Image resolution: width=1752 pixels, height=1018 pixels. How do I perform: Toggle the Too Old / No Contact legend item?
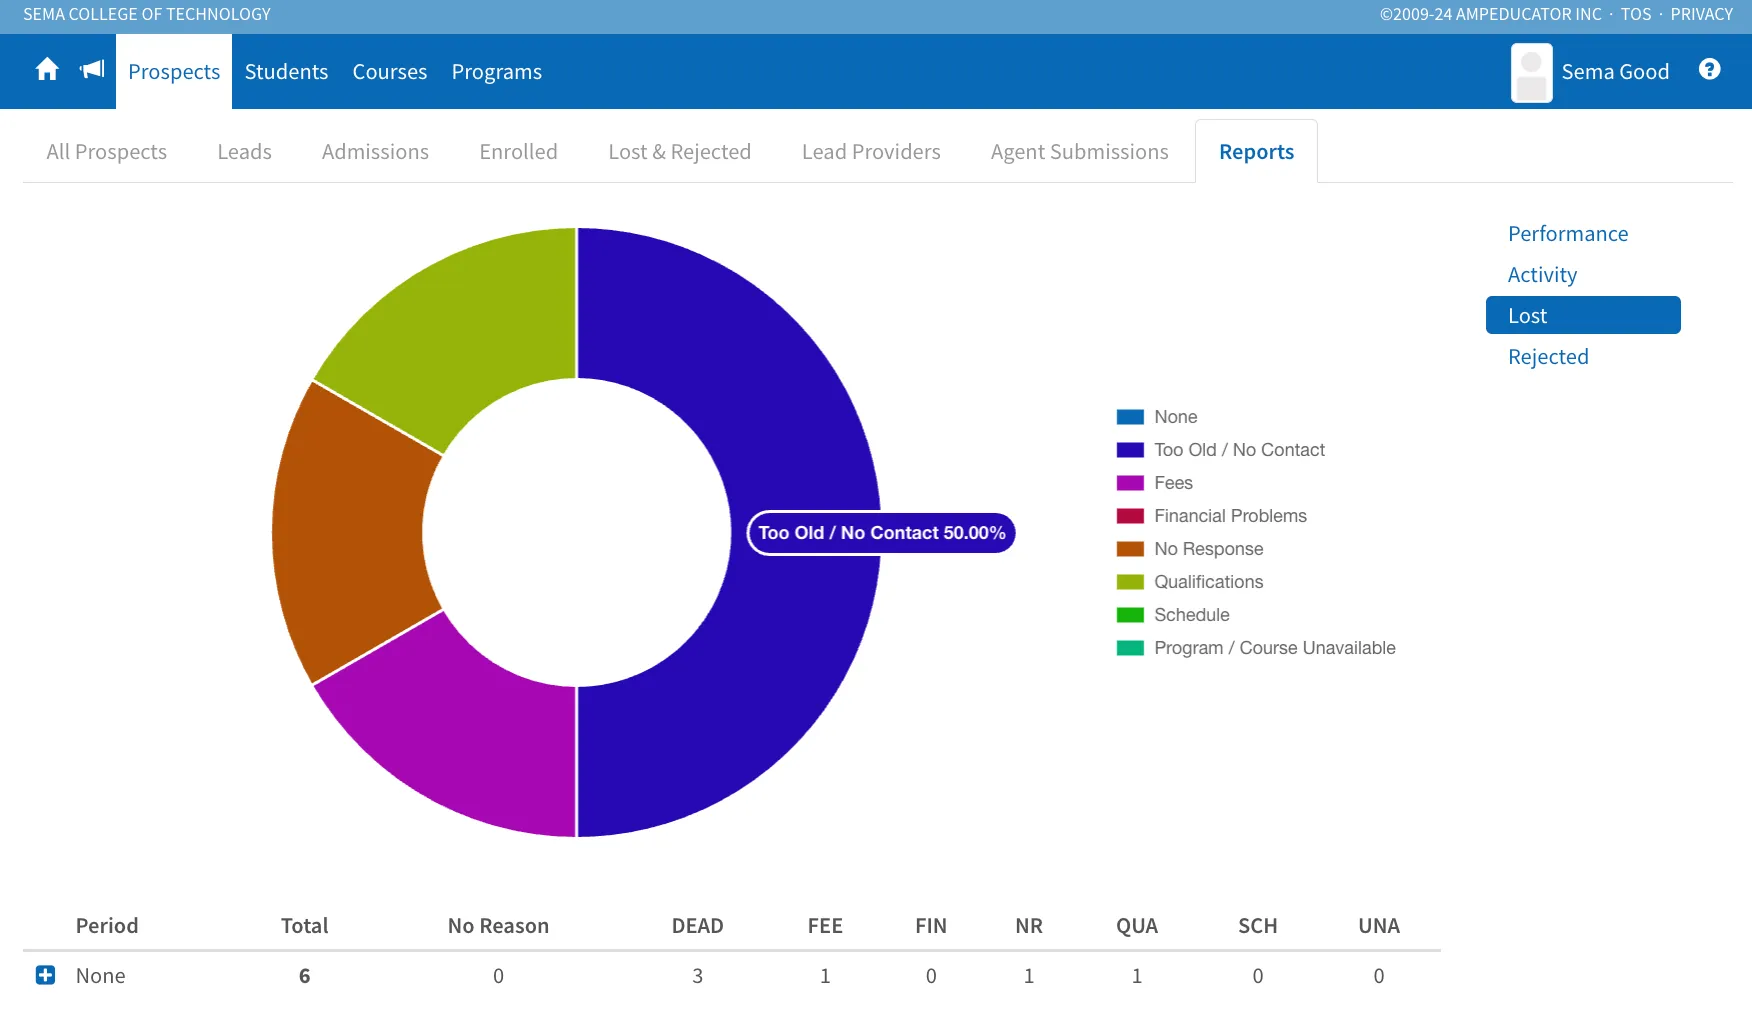coord(1220,450)
